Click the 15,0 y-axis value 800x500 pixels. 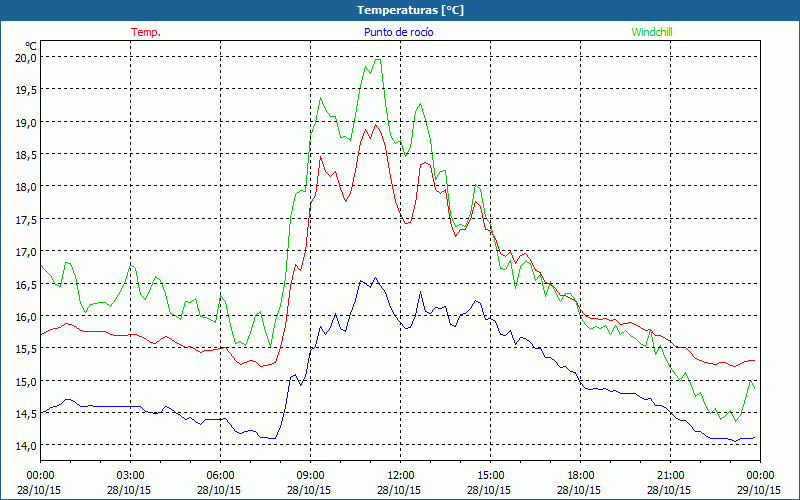(x=26, y=381)
